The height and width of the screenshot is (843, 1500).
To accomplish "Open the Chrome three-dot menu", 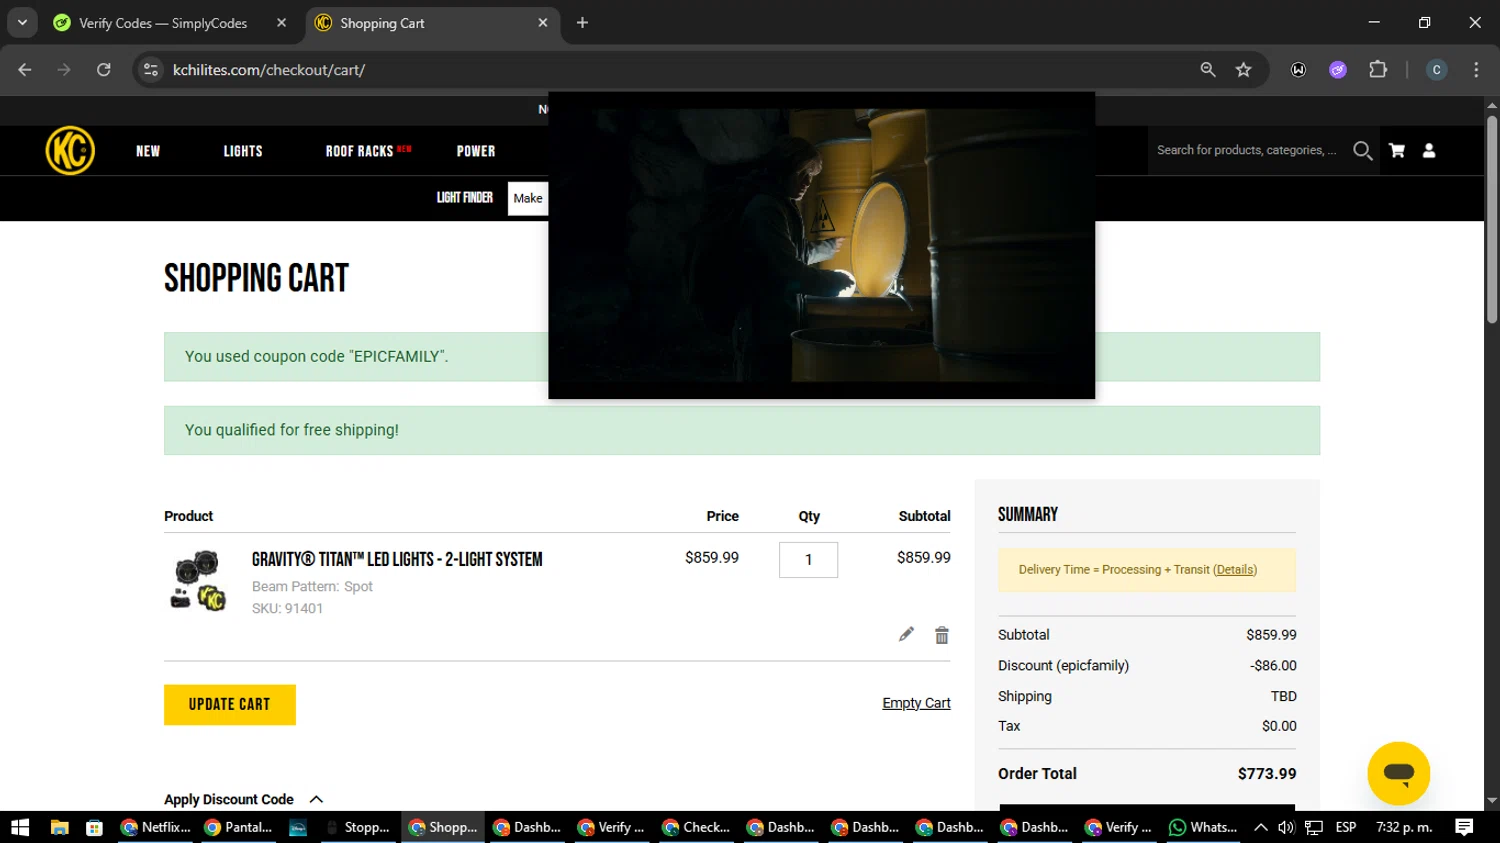I will (x=1476, y=70).
